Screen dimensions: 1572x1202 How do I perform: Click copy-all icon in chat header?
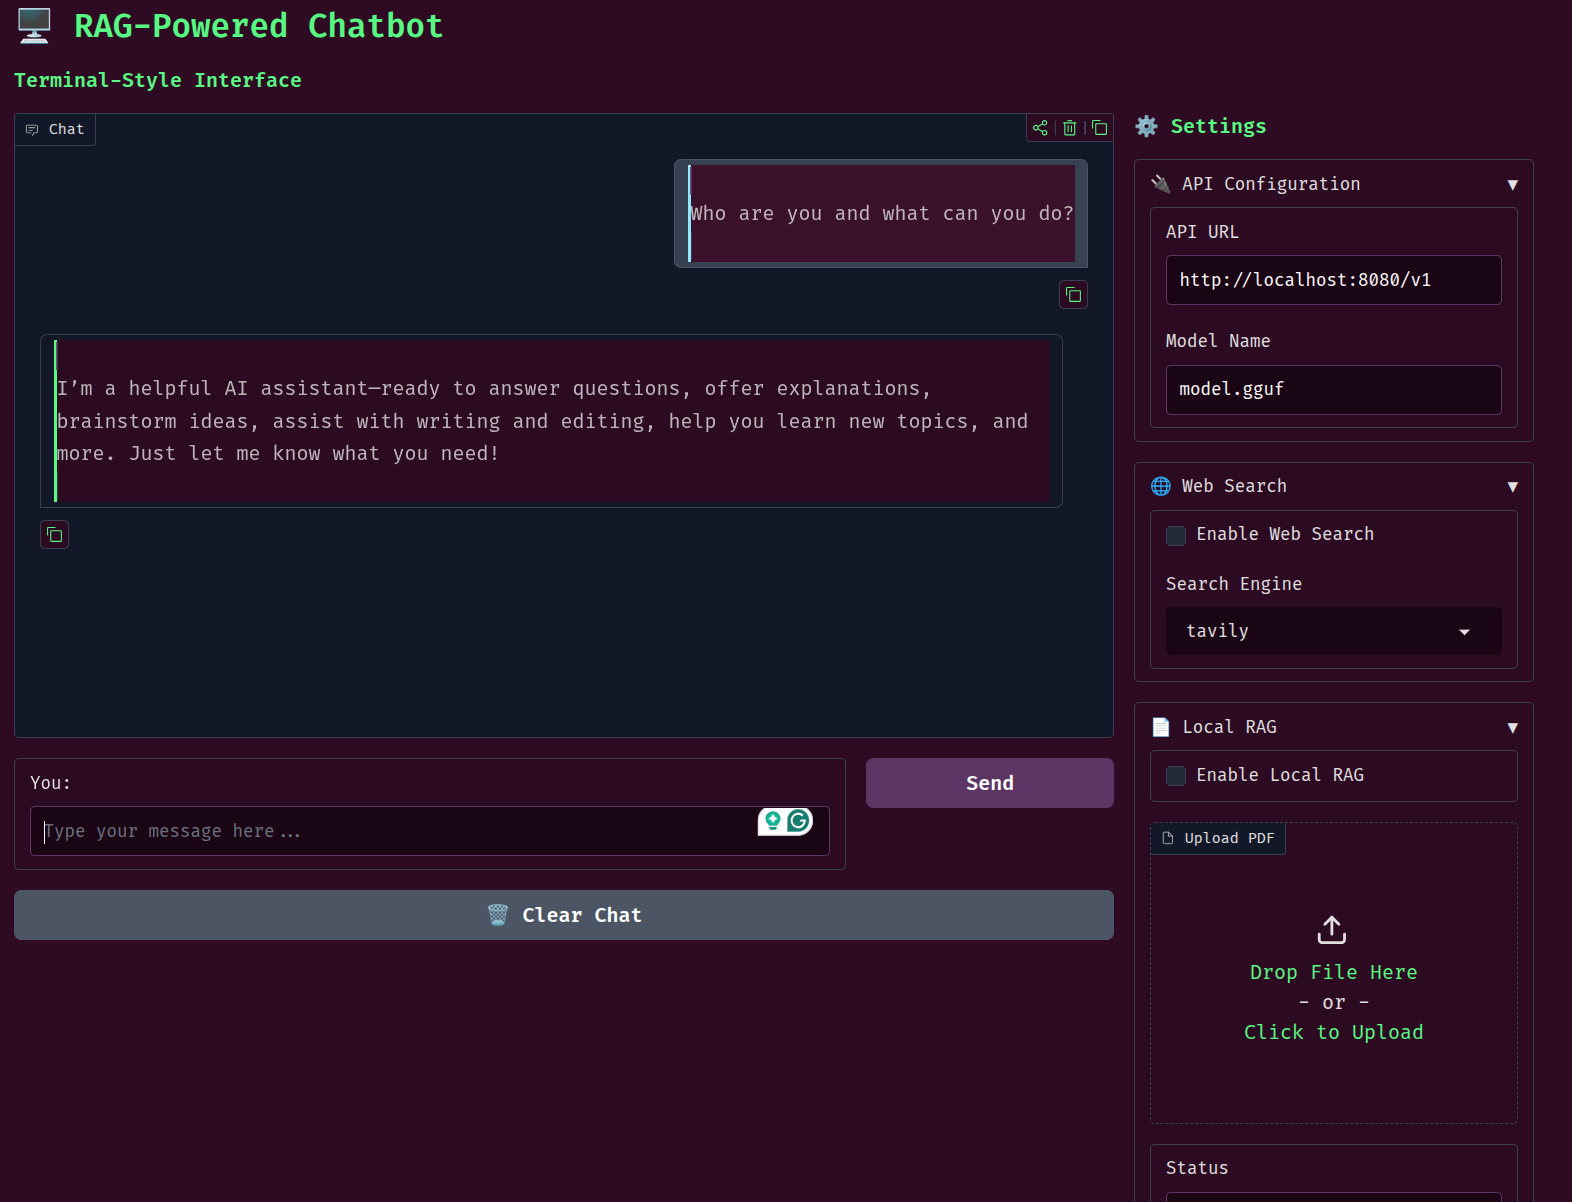click(1099, 128)
